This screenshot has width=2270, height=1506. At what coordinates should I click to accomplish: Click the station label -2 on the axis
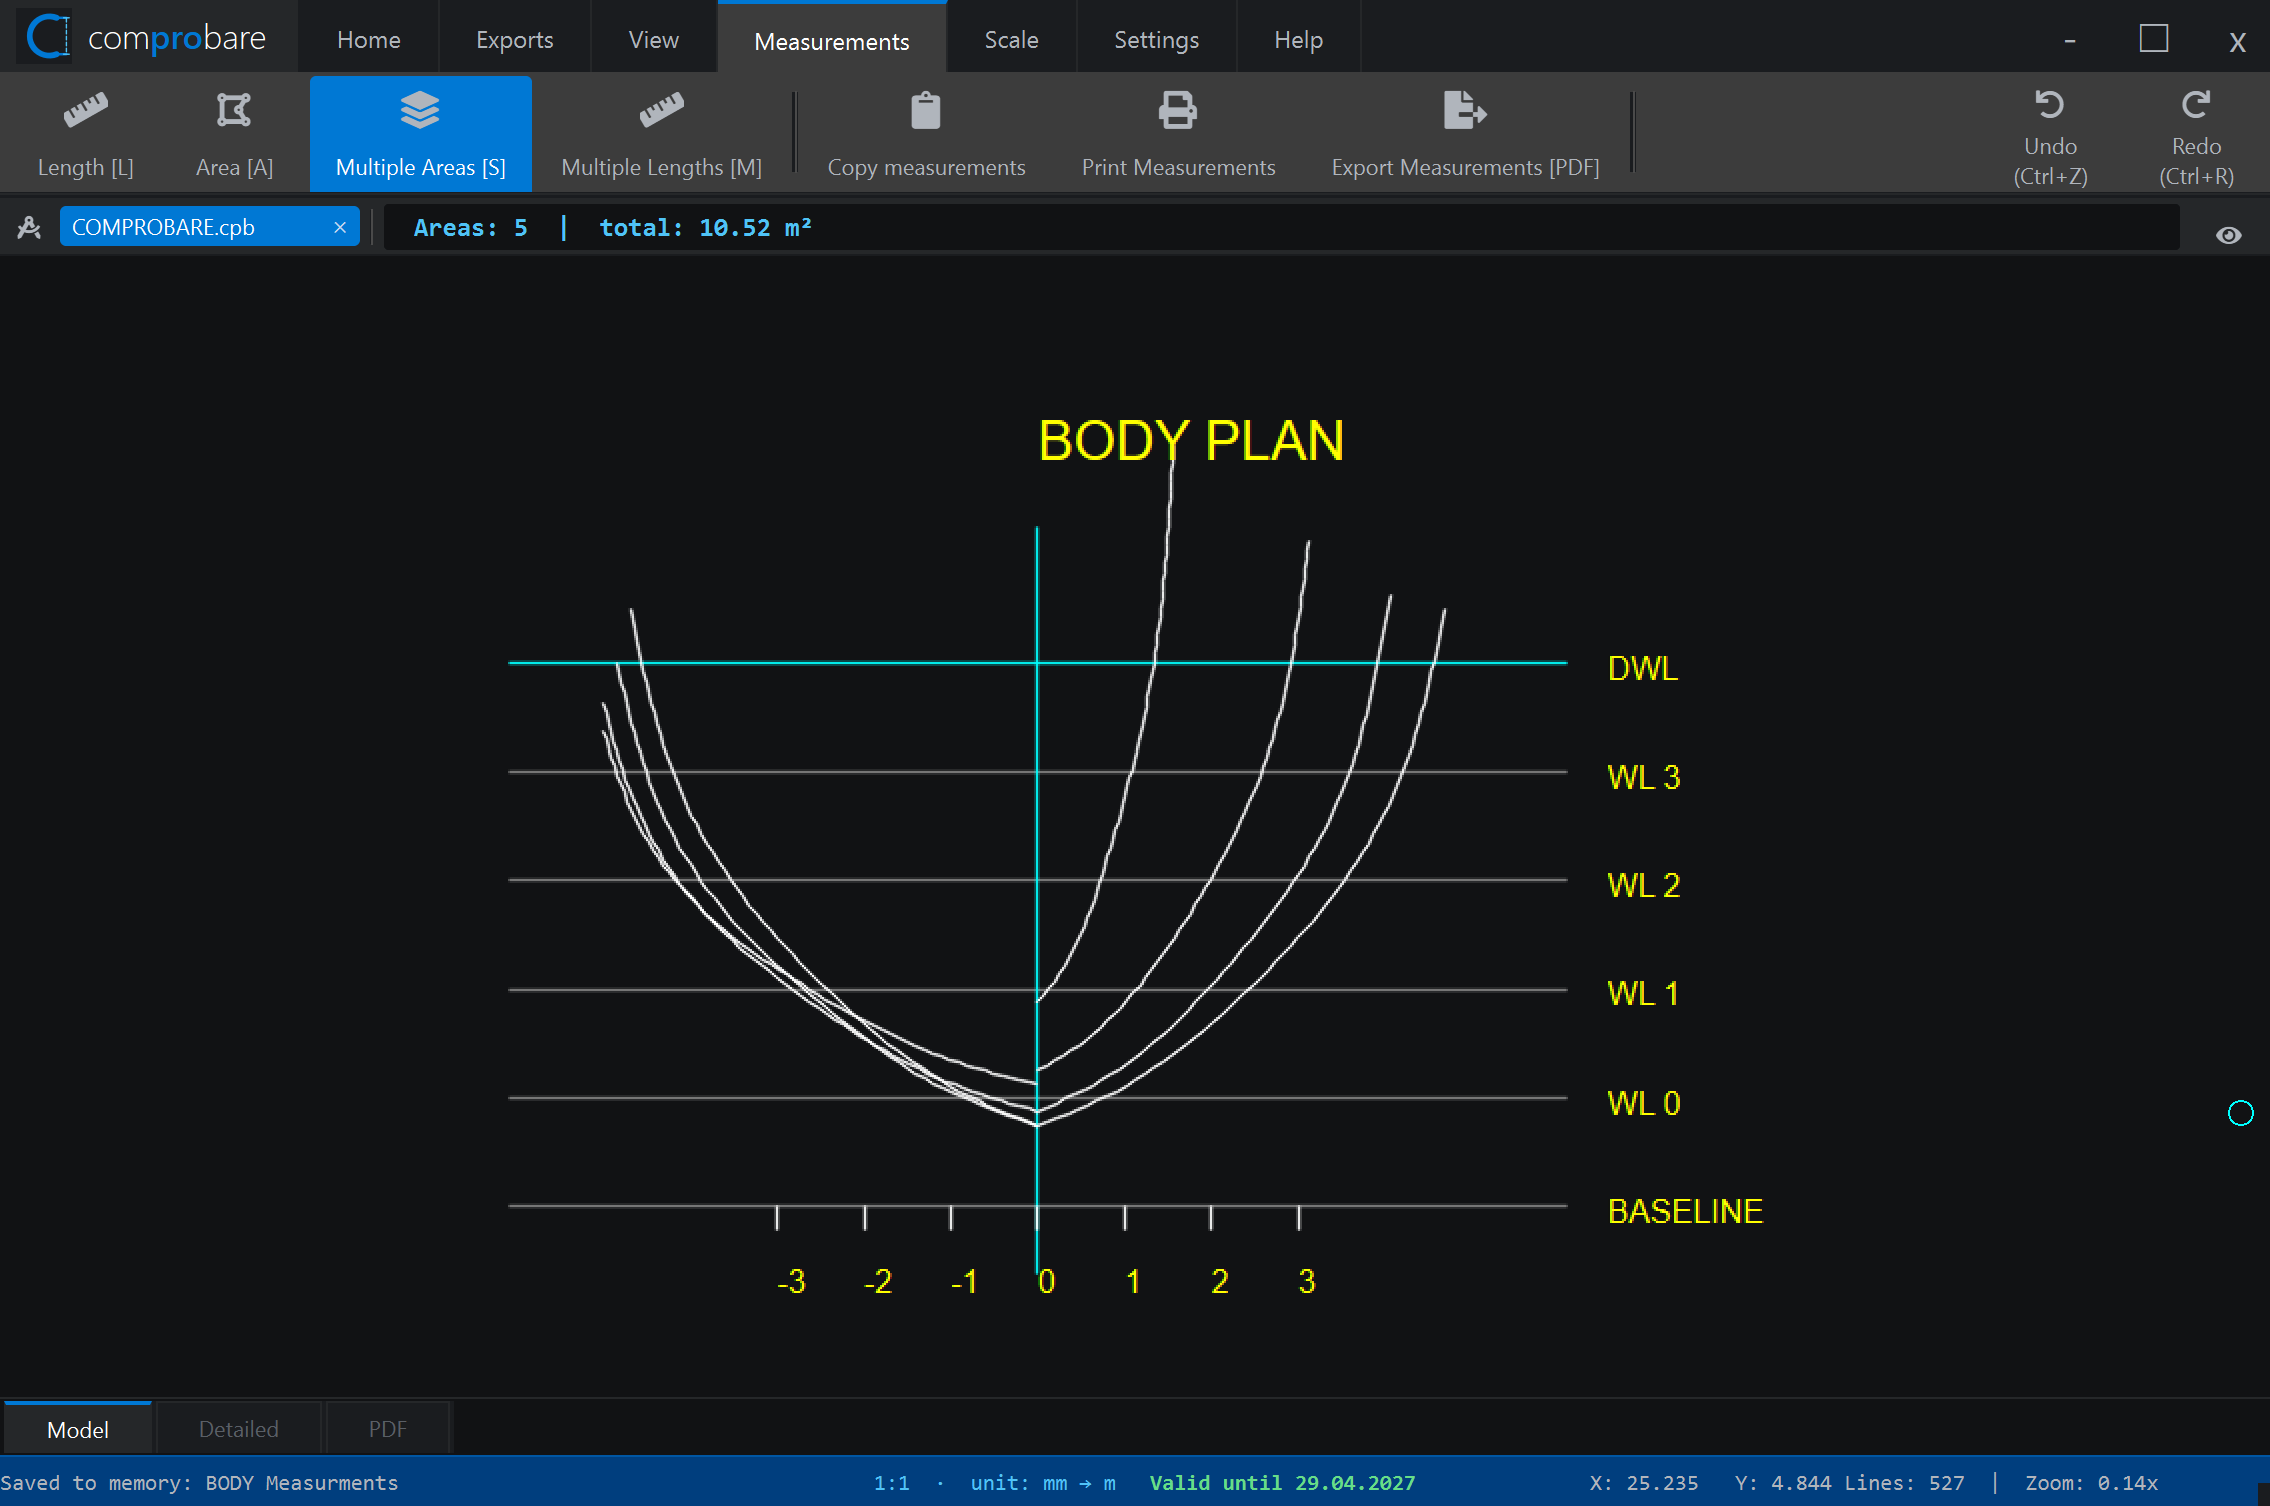[x=878, y=1281]
